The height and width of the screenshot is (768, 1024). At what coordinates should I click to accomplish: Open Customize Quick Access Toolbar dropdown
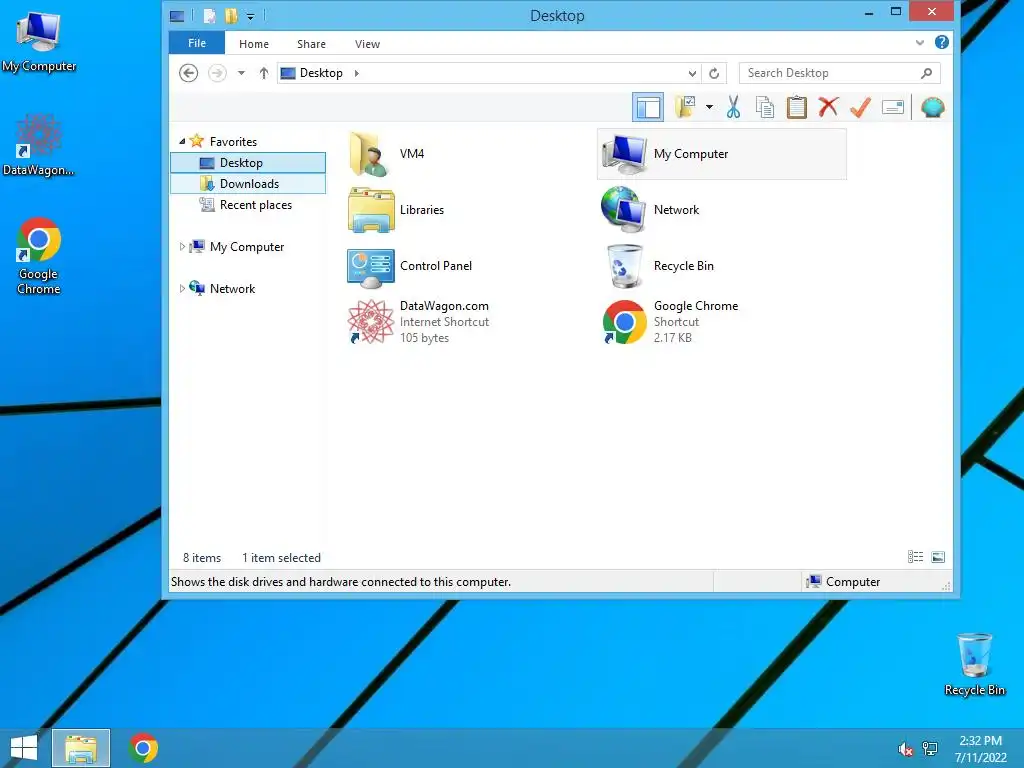(250, 16)
